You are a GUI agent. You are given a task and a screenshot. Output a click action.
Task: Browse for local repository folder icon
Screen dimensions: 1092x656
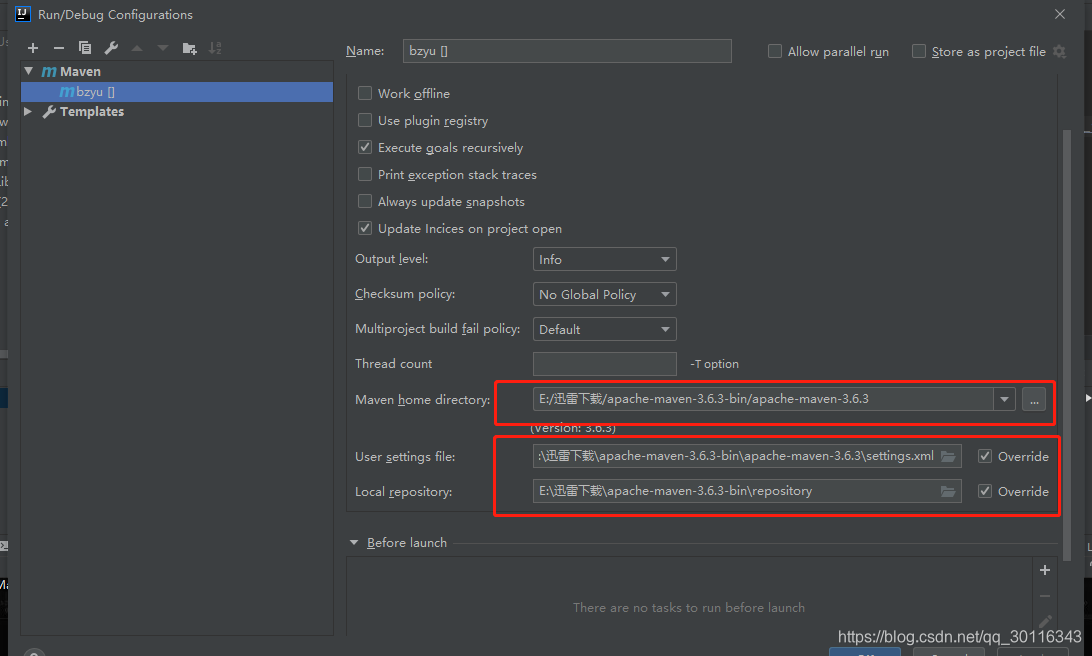click(948, 491)
